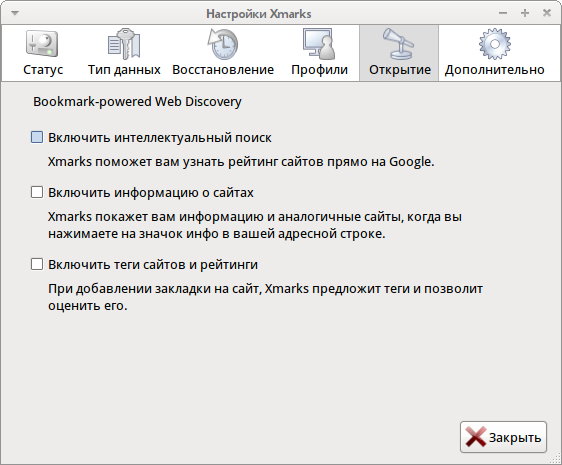Click the Закрыть button text

(515, 438)
